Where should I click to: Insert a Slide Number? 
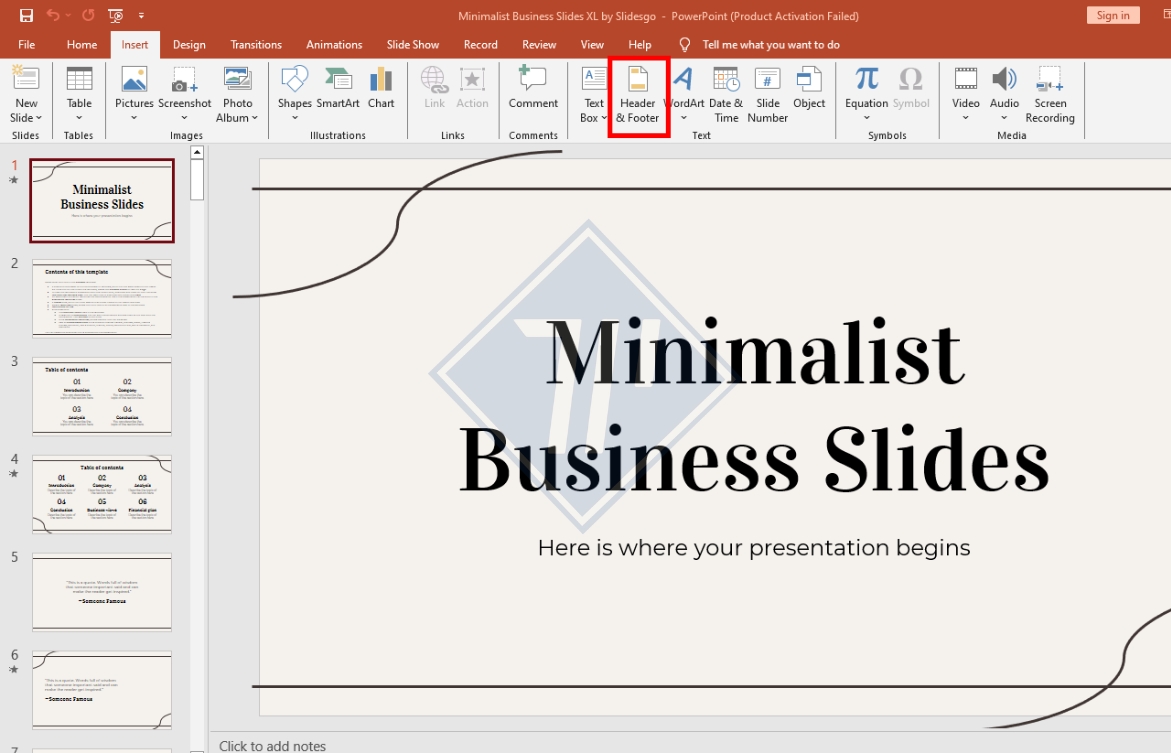point(767,95)
